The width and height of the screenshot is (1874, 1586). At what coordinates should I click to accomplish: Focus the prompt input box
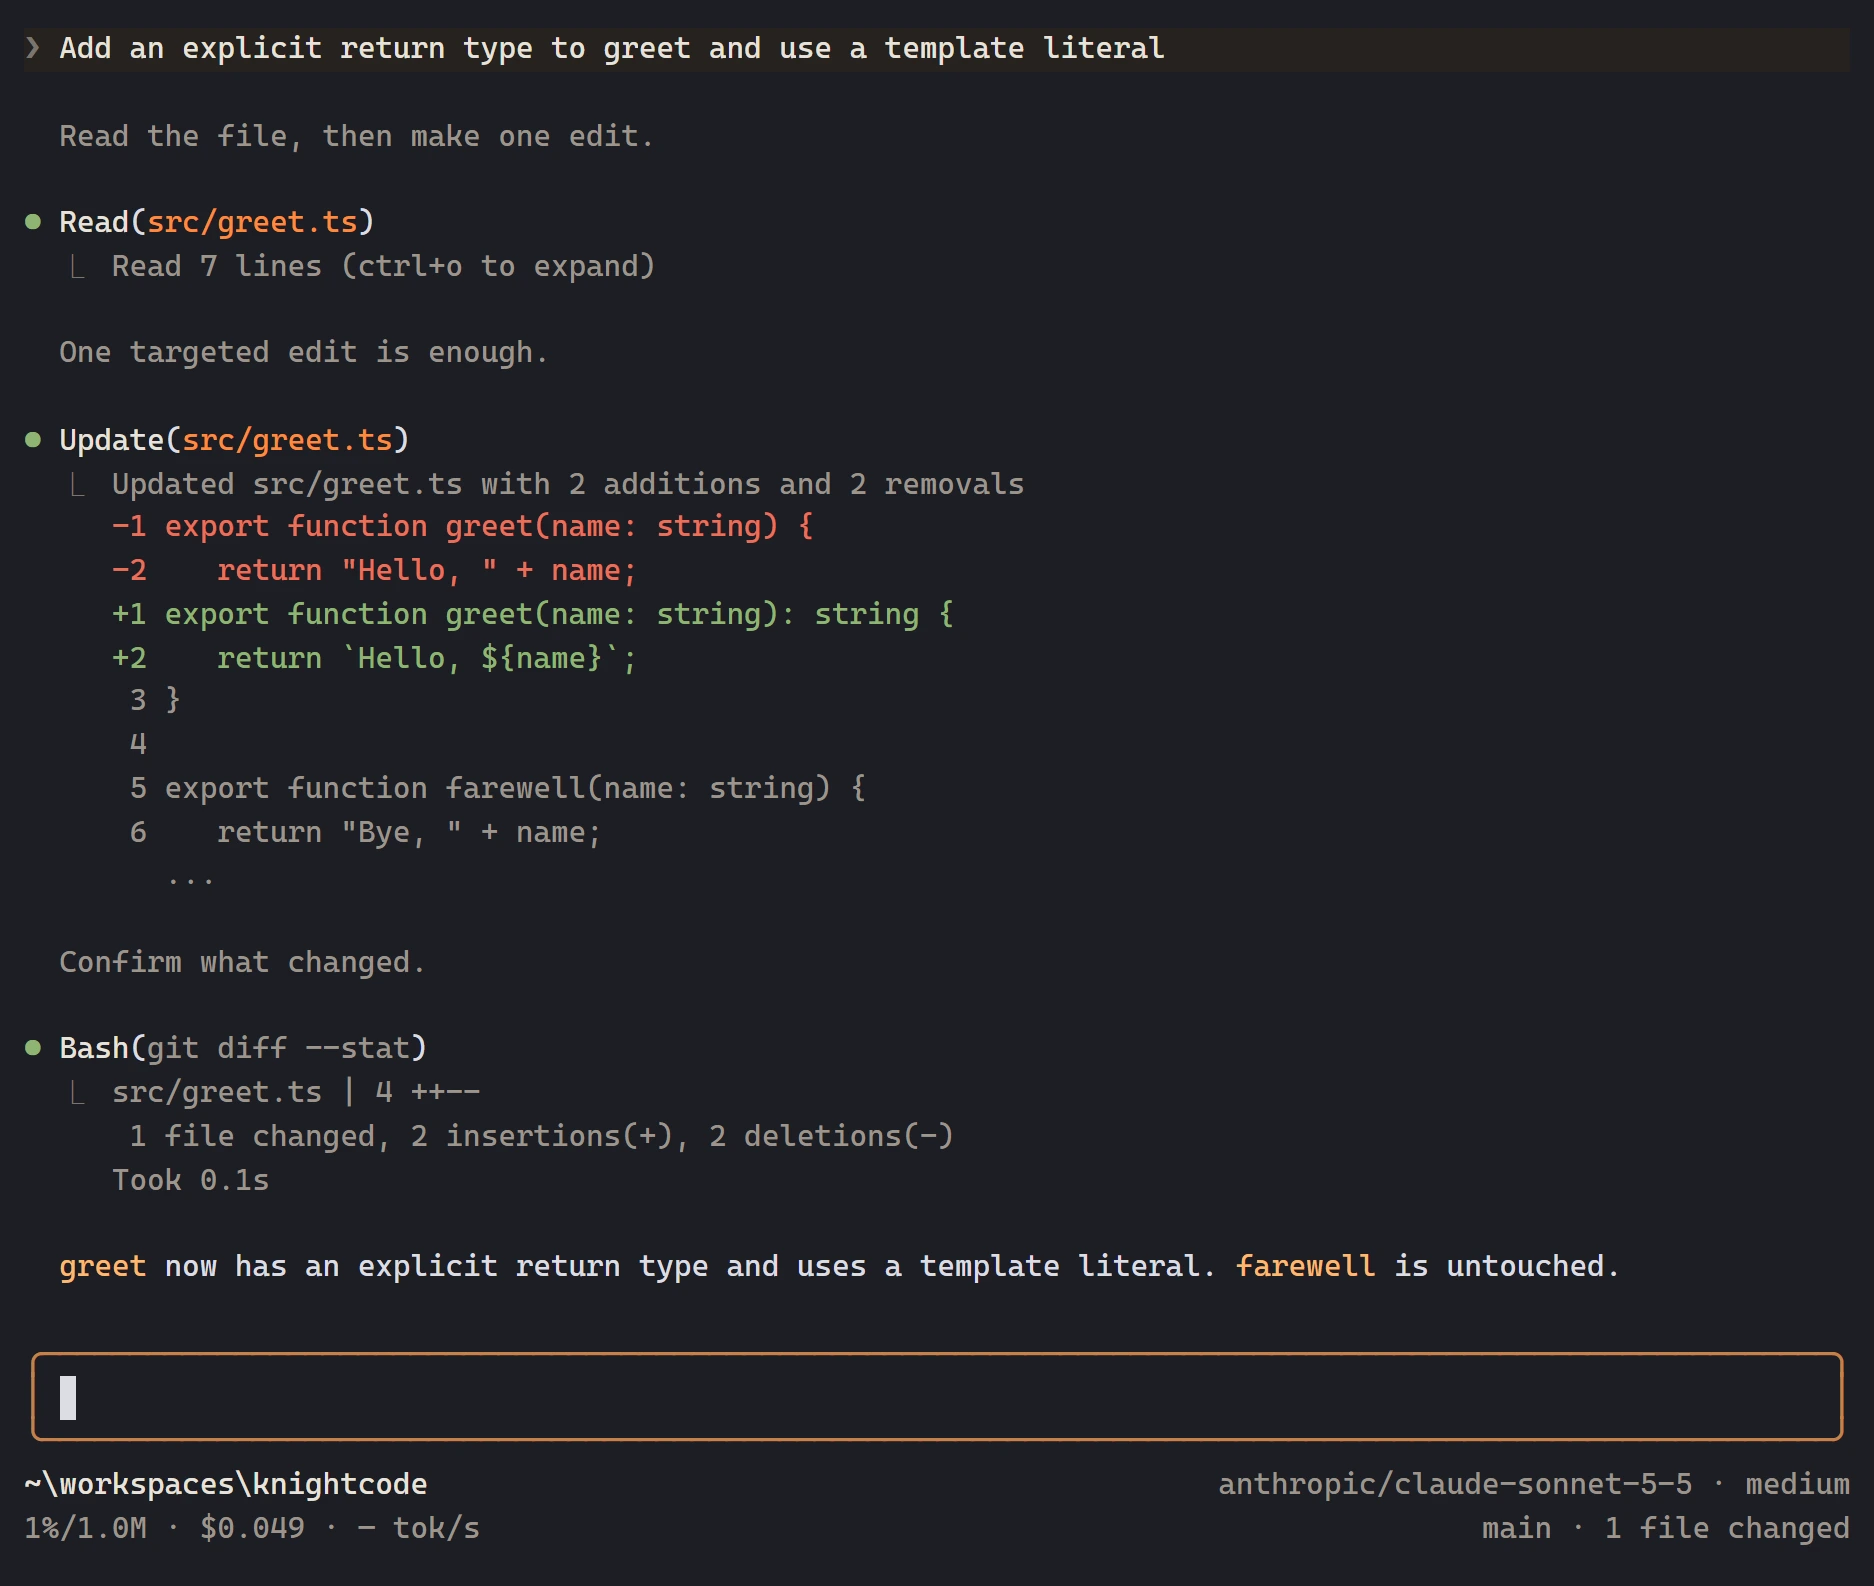[x=937, y=1397]
